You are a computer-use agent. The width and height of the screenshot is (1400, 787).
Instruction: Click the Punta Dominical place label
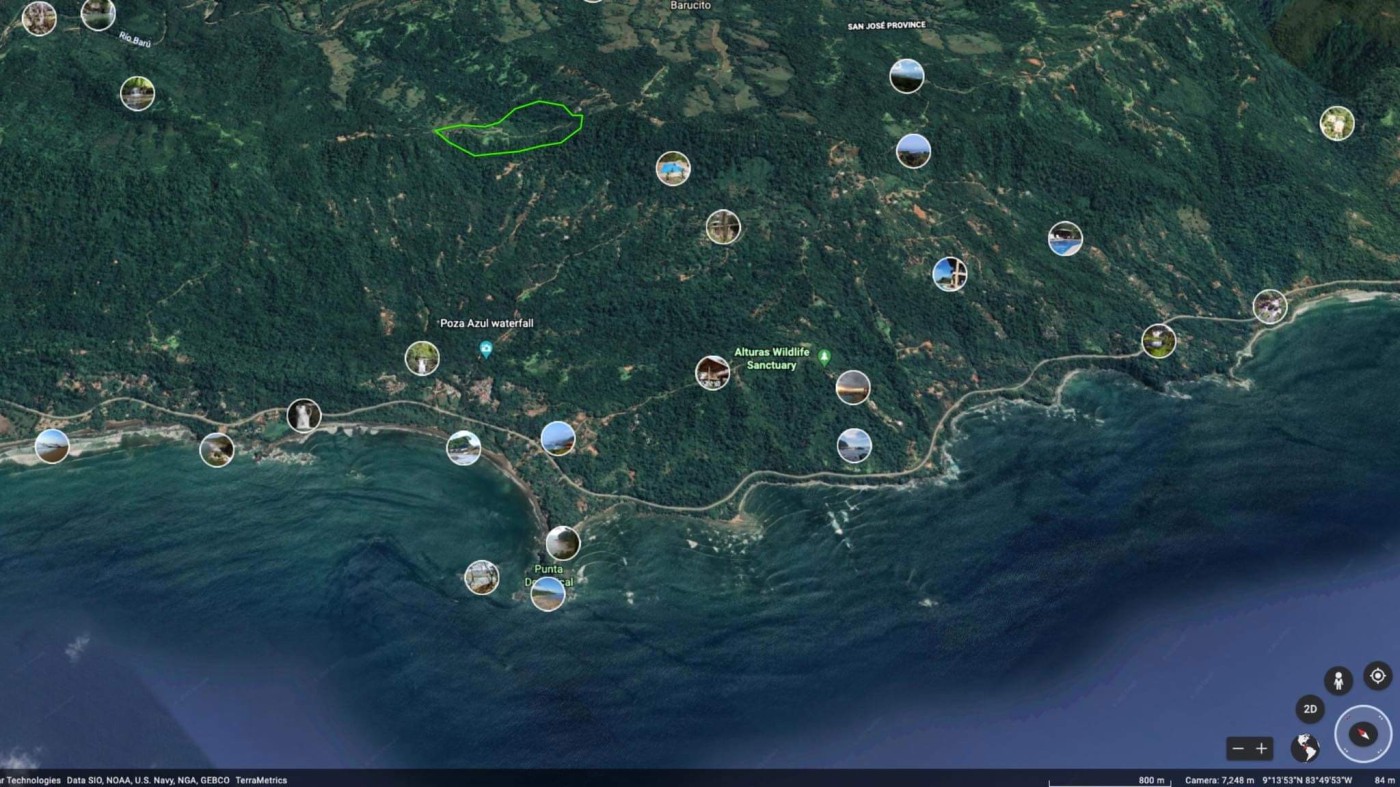pyautogui.click(x=547, y=571)
